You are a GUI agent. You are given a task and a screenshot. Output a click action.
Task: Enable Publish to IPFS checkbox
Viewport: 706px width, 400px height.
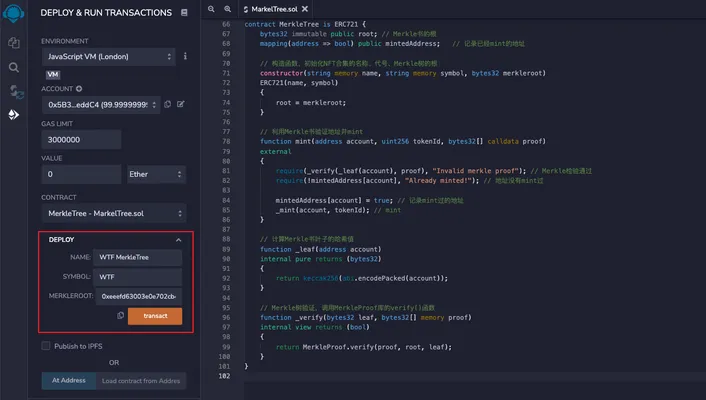[45, 346]
